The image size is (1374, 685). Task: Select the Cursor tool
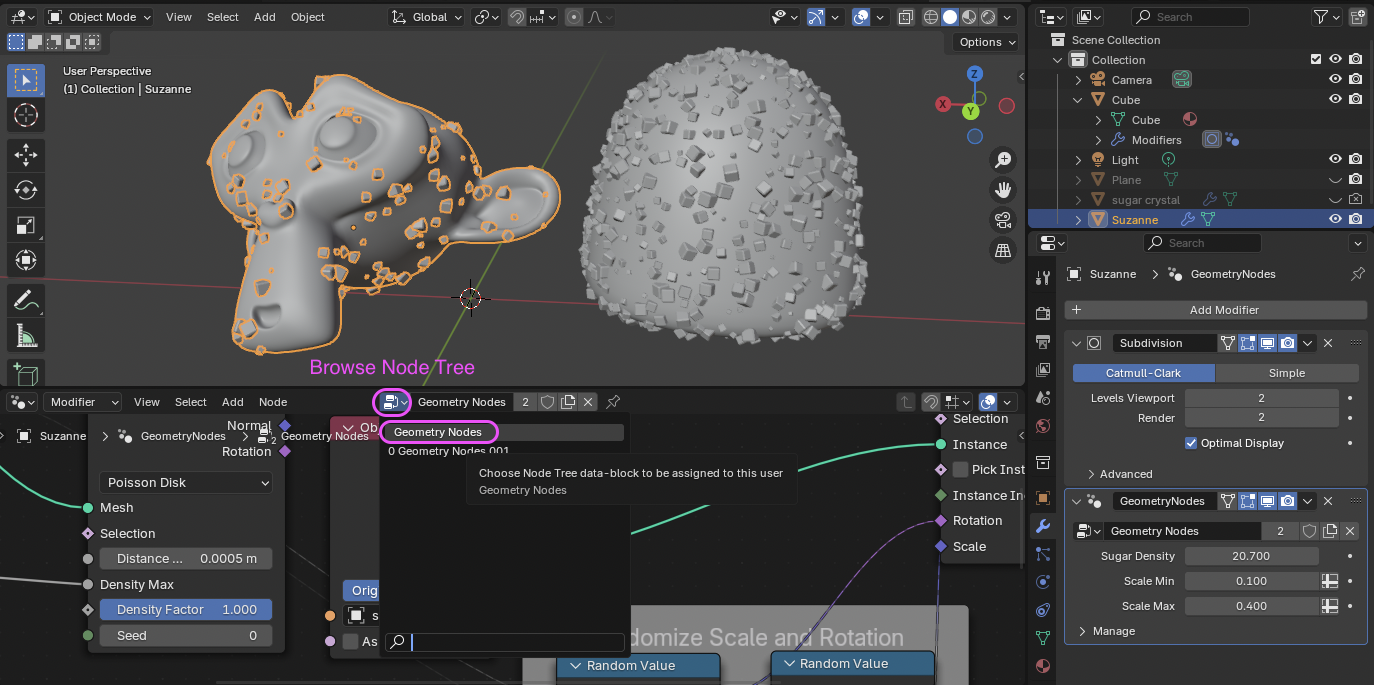26,115
